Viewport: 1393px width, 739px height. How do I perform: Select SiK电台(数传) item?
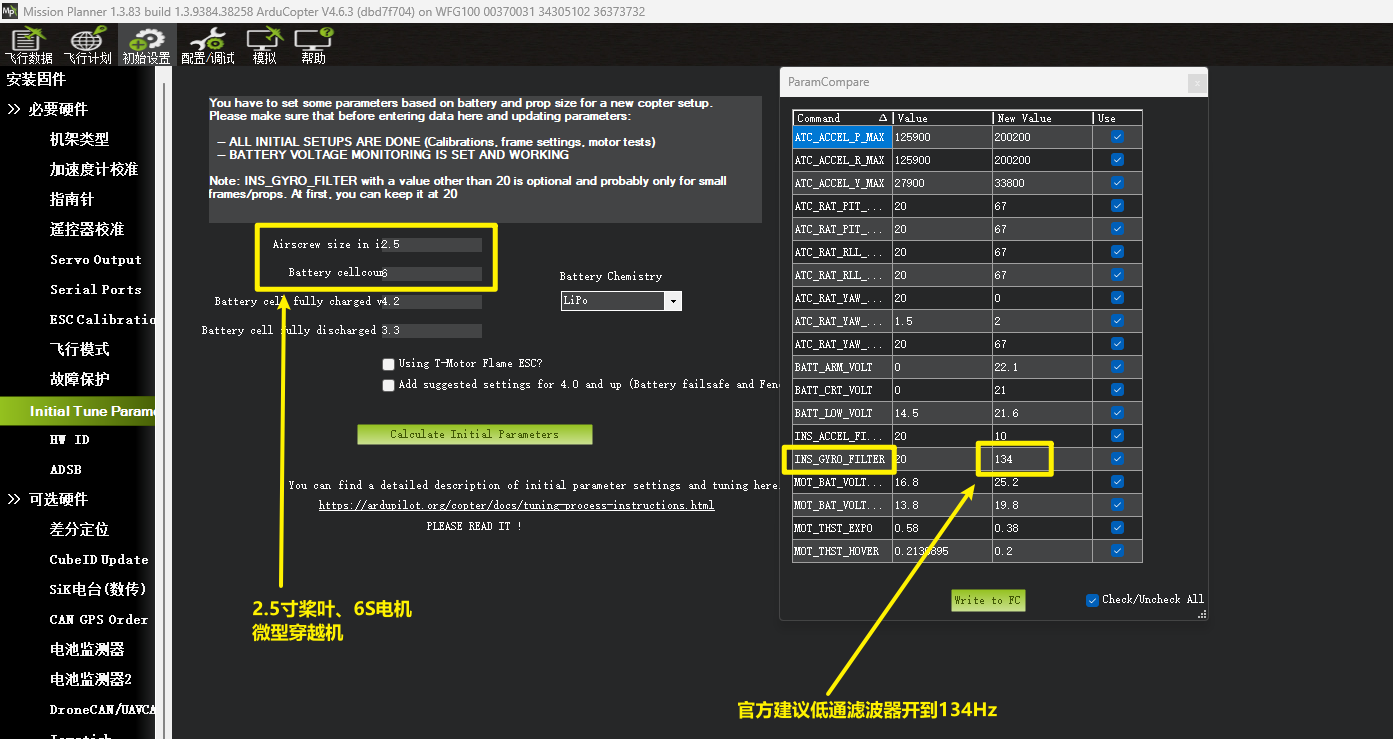pos(98,589)
